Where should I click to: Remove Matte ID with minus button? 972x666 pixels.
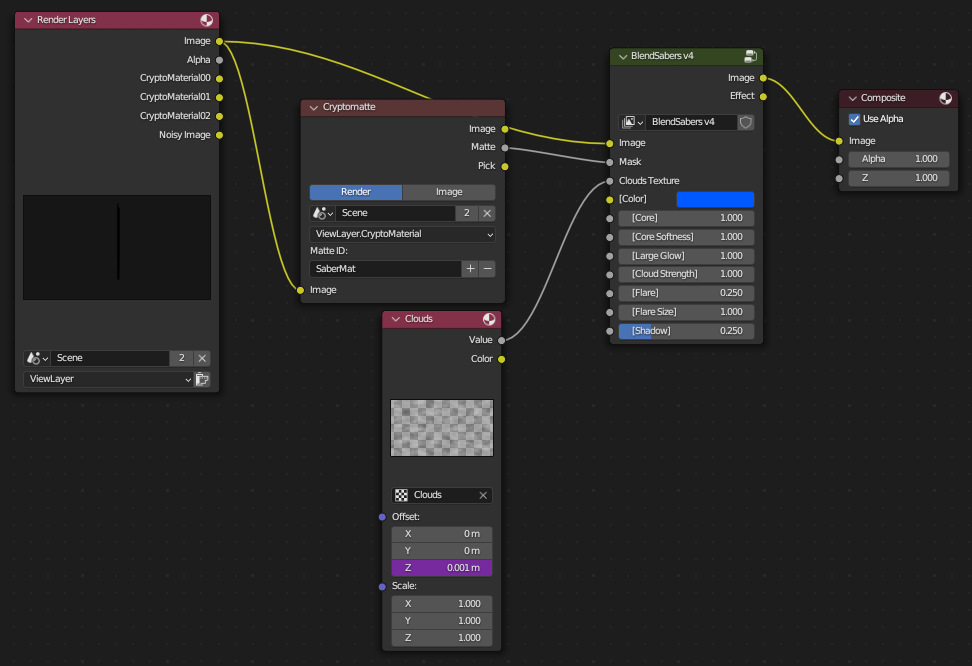487,269
